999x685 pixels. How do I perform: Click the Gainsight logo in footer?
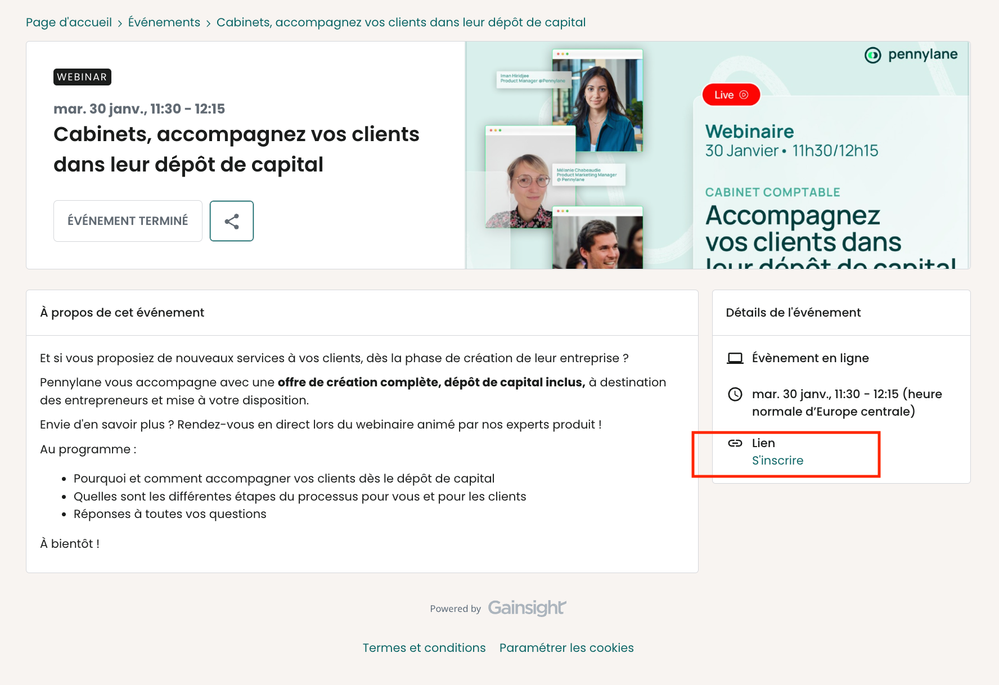(x=527, y=607)
